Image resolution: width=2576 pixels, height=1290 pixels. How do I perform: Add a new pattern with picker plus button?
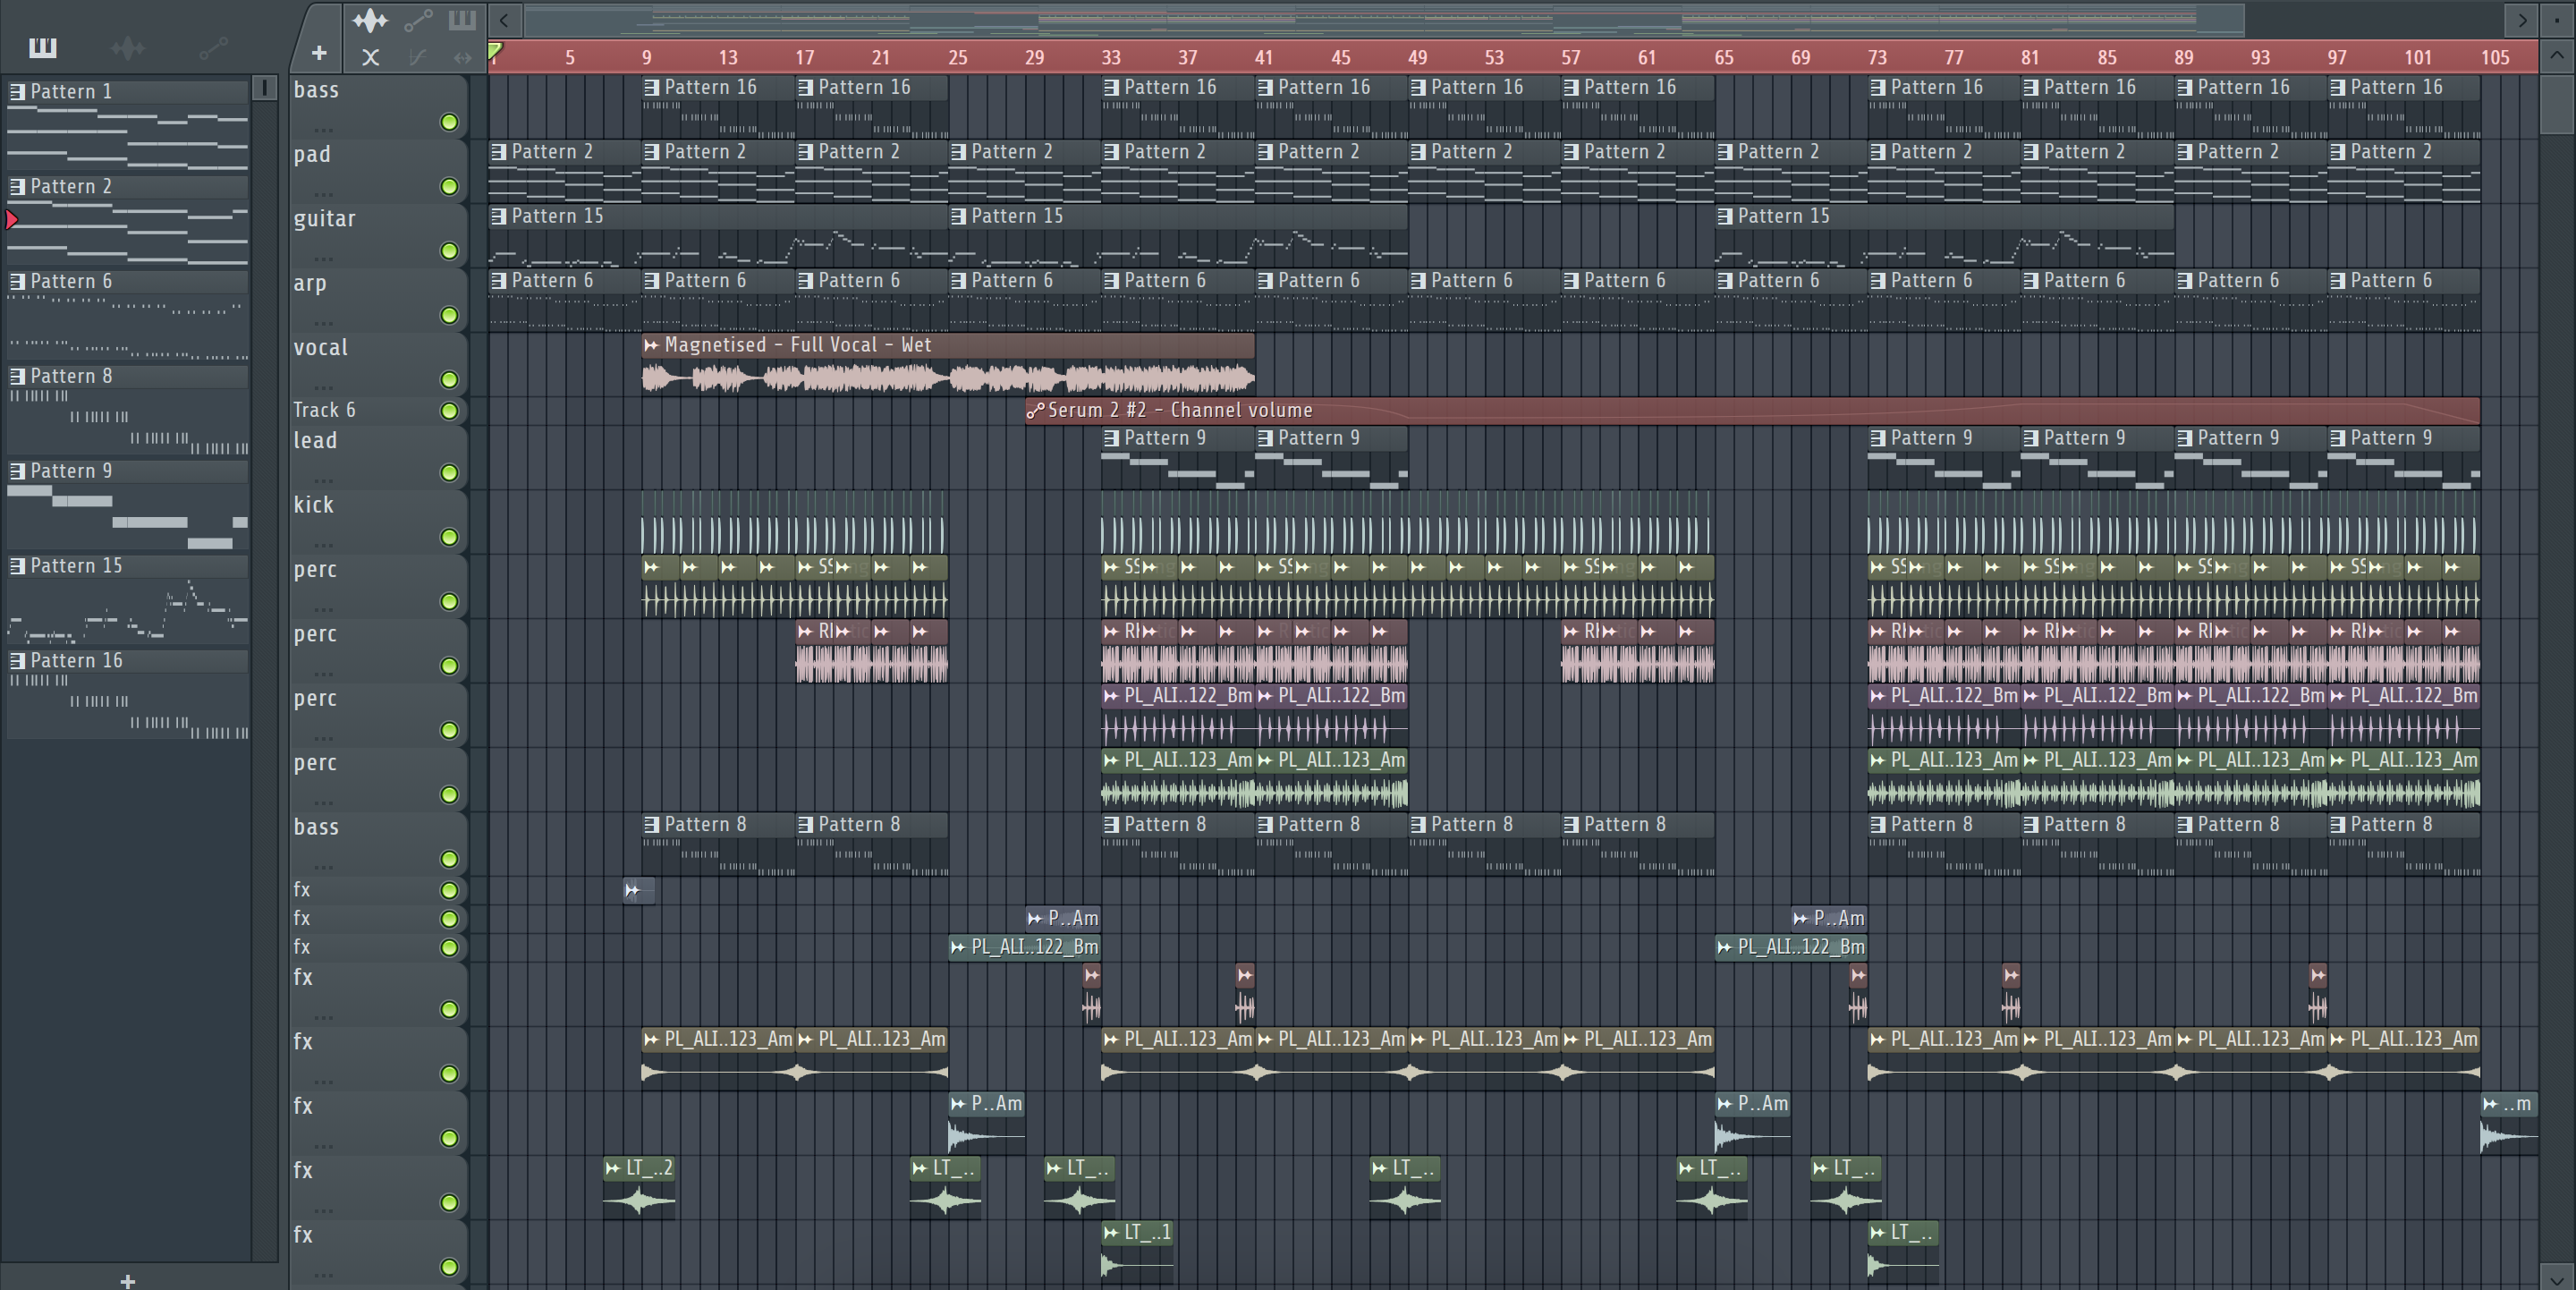coord(127,1280)
